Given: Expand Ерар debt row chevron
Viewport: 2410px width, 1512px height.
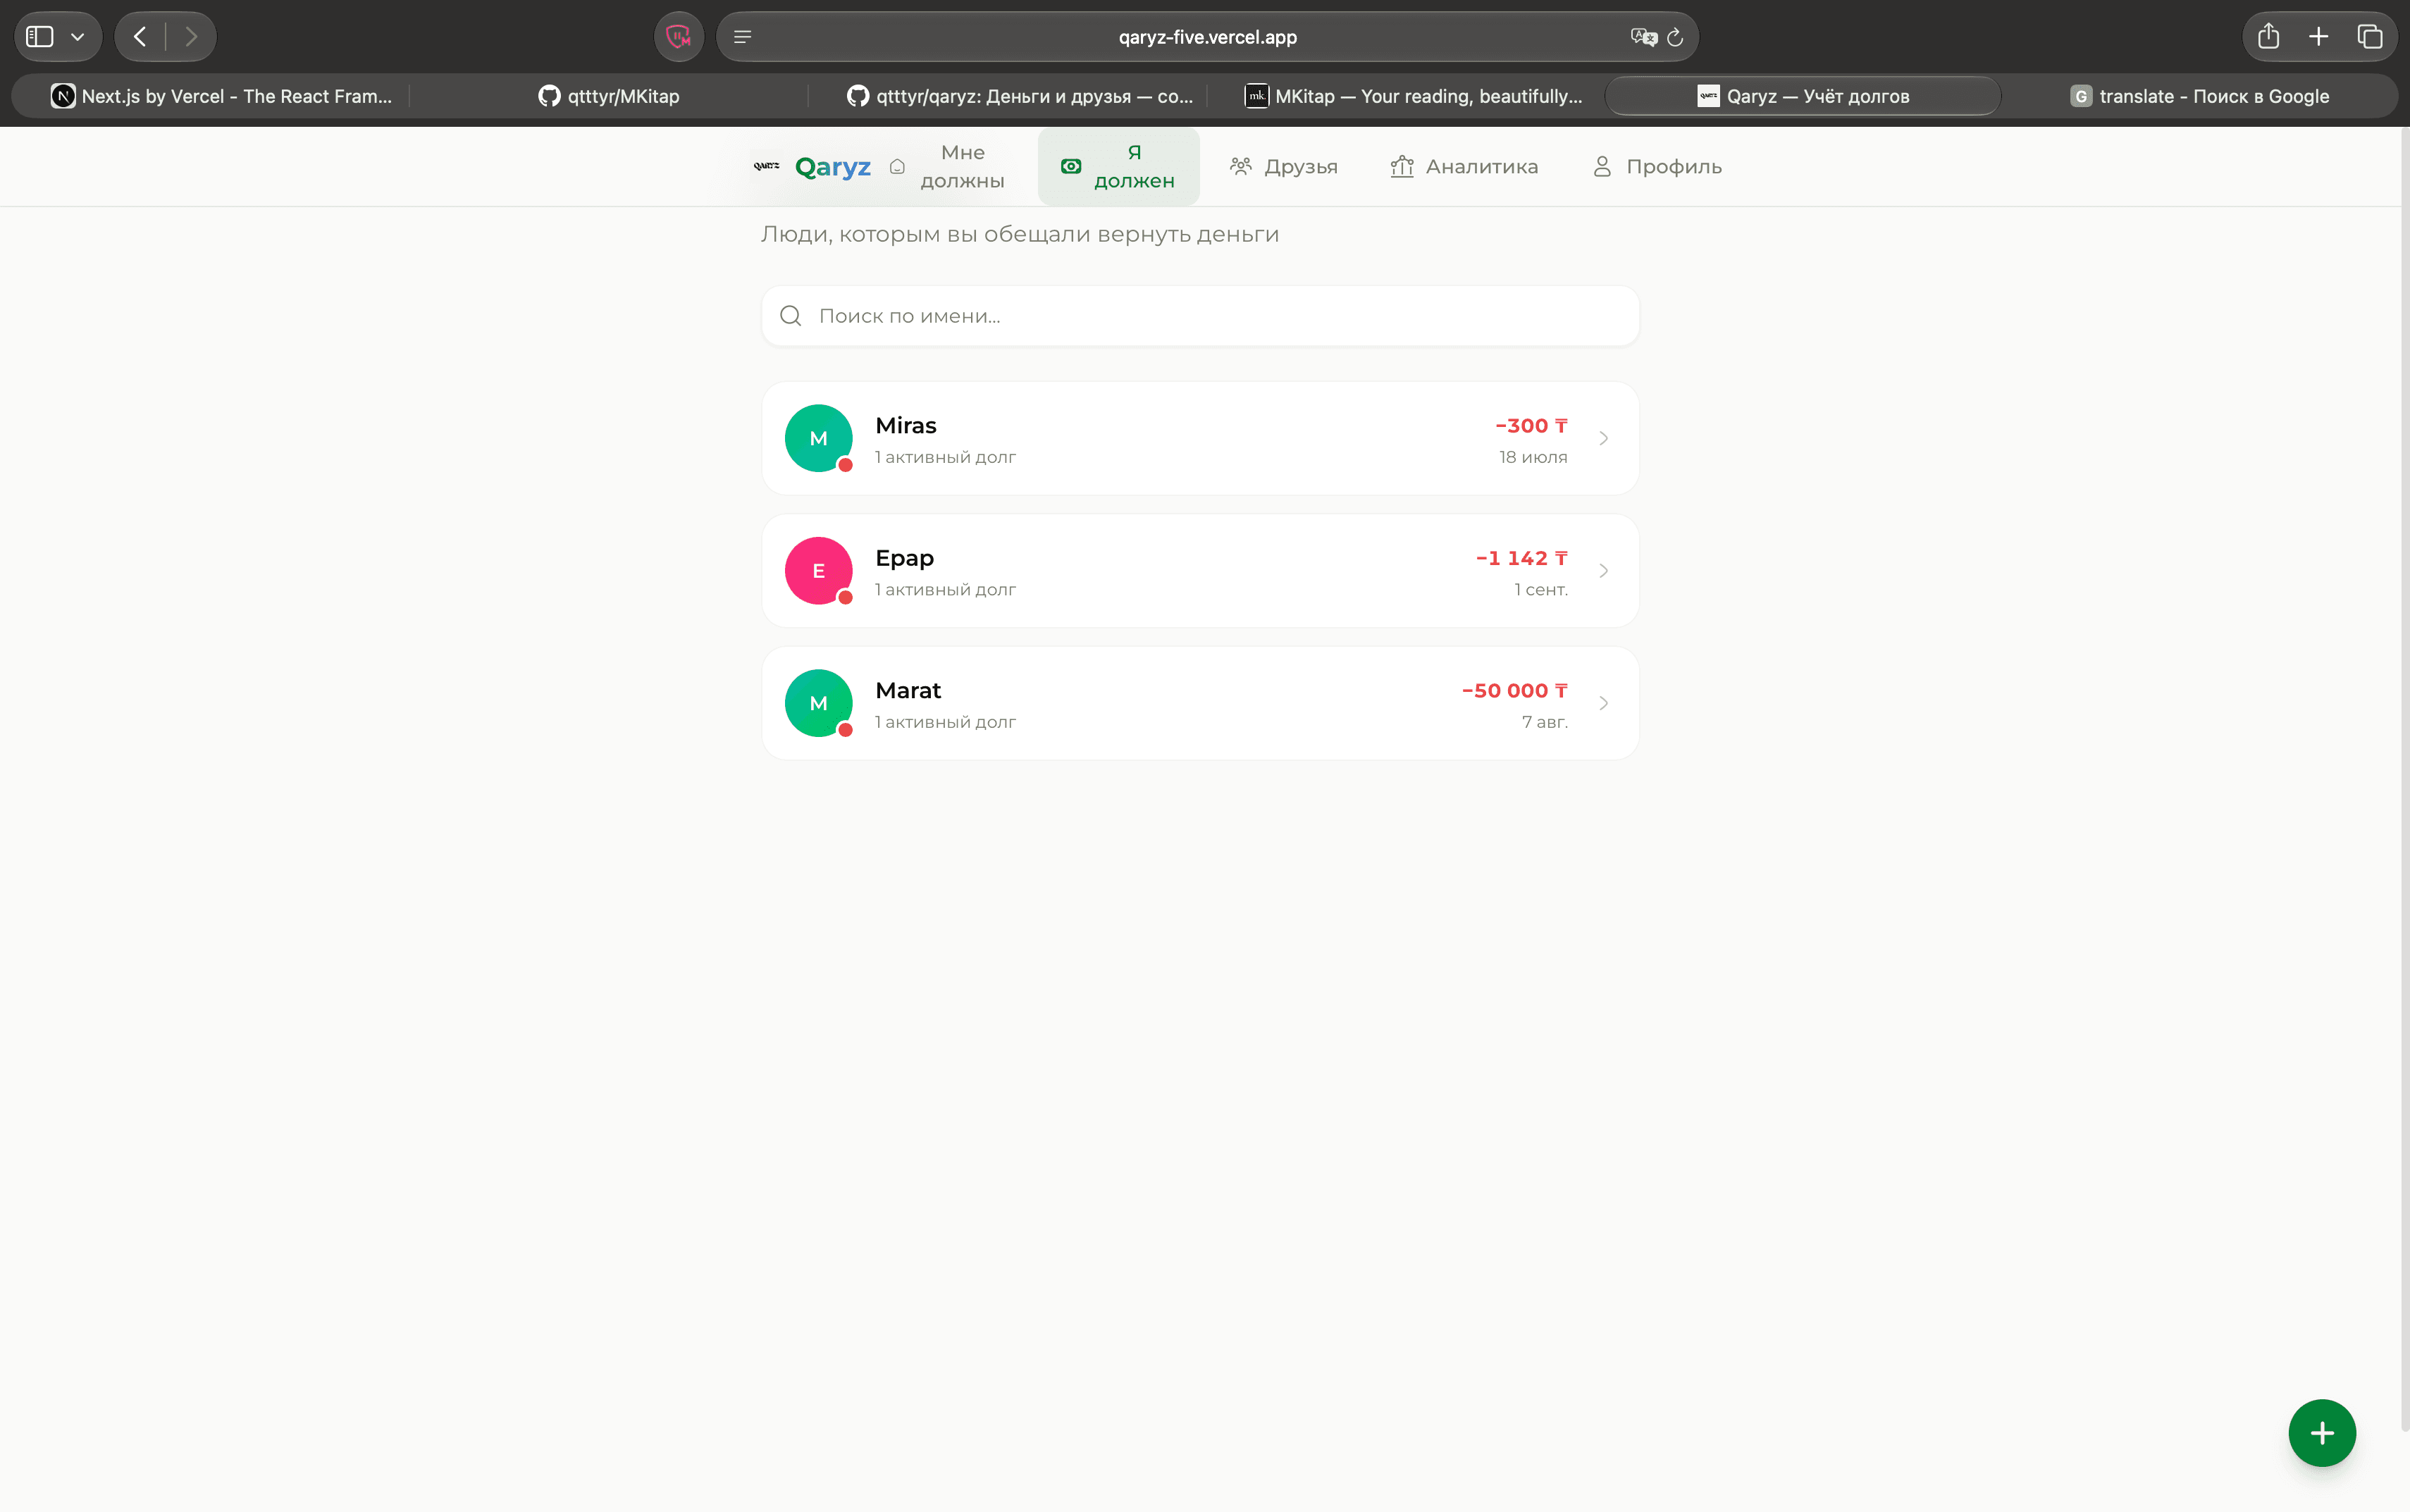Looking at the screenshot, I should [x=1603, y=571].
